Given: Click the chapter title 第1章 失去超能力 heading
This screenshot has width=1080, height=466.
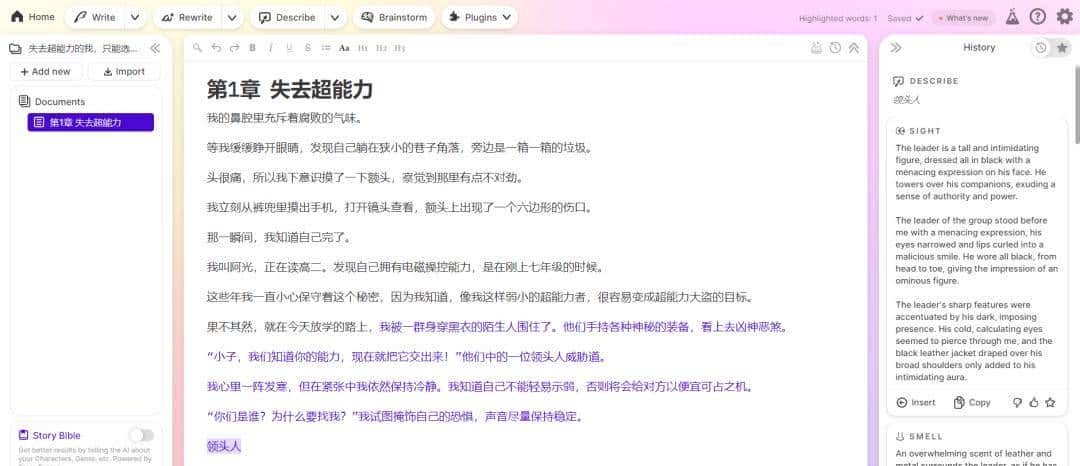Looking at the screenshot, I should (290, 89).
